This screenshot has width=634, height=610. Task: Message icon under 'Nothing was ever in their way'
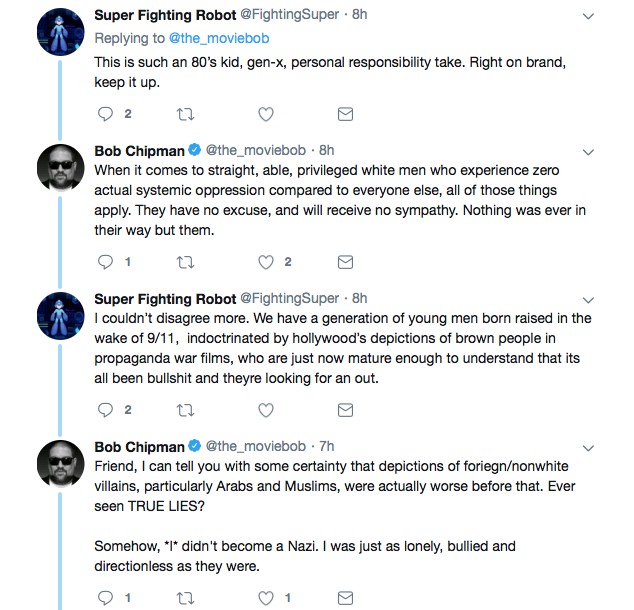point(345,262)
